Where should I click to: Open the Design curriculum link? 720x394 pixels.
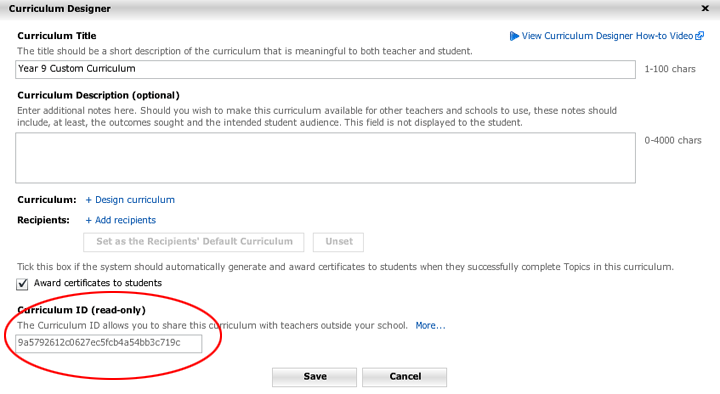pos(130,200)
